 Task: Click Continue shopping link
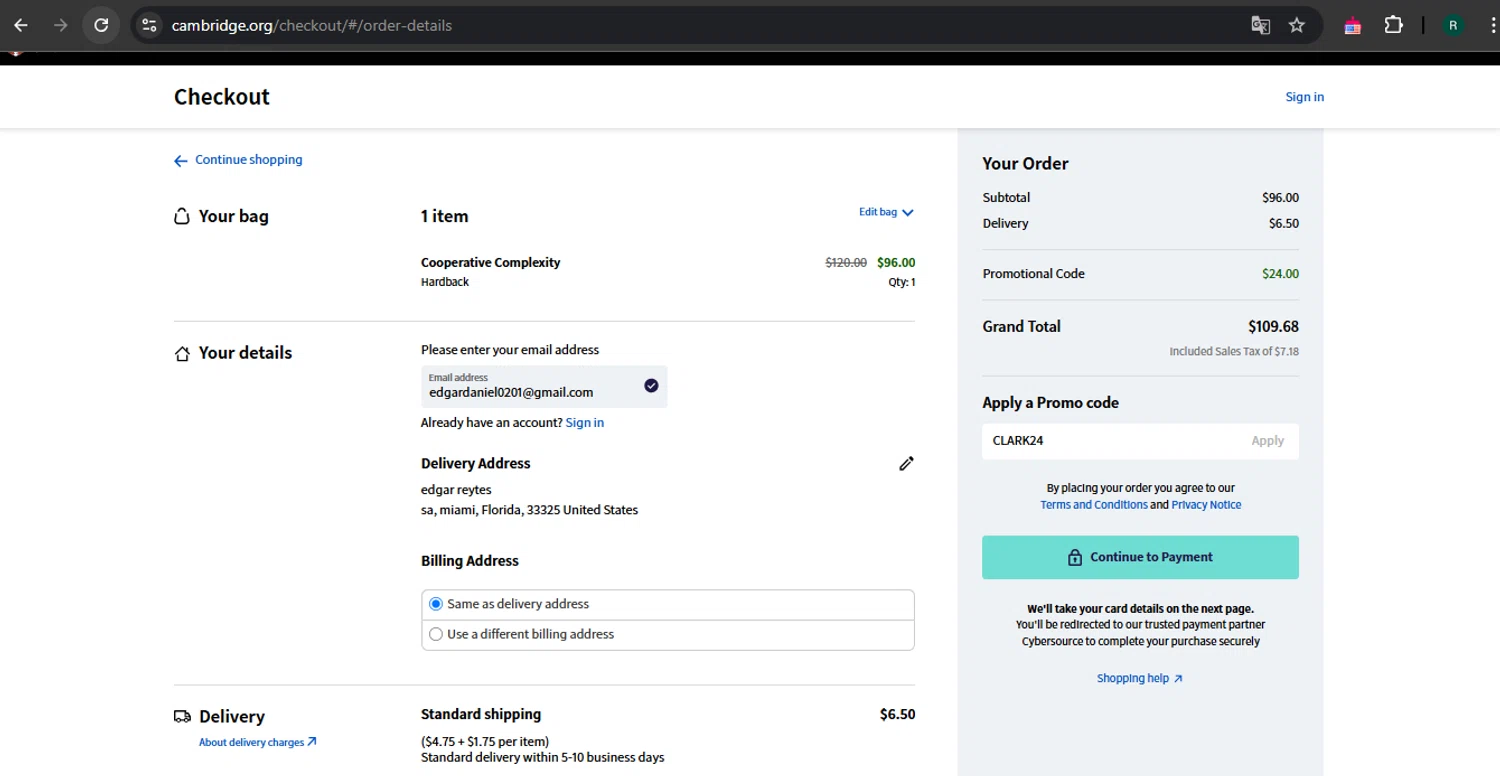pyautogui.click(x=248, y=160)
